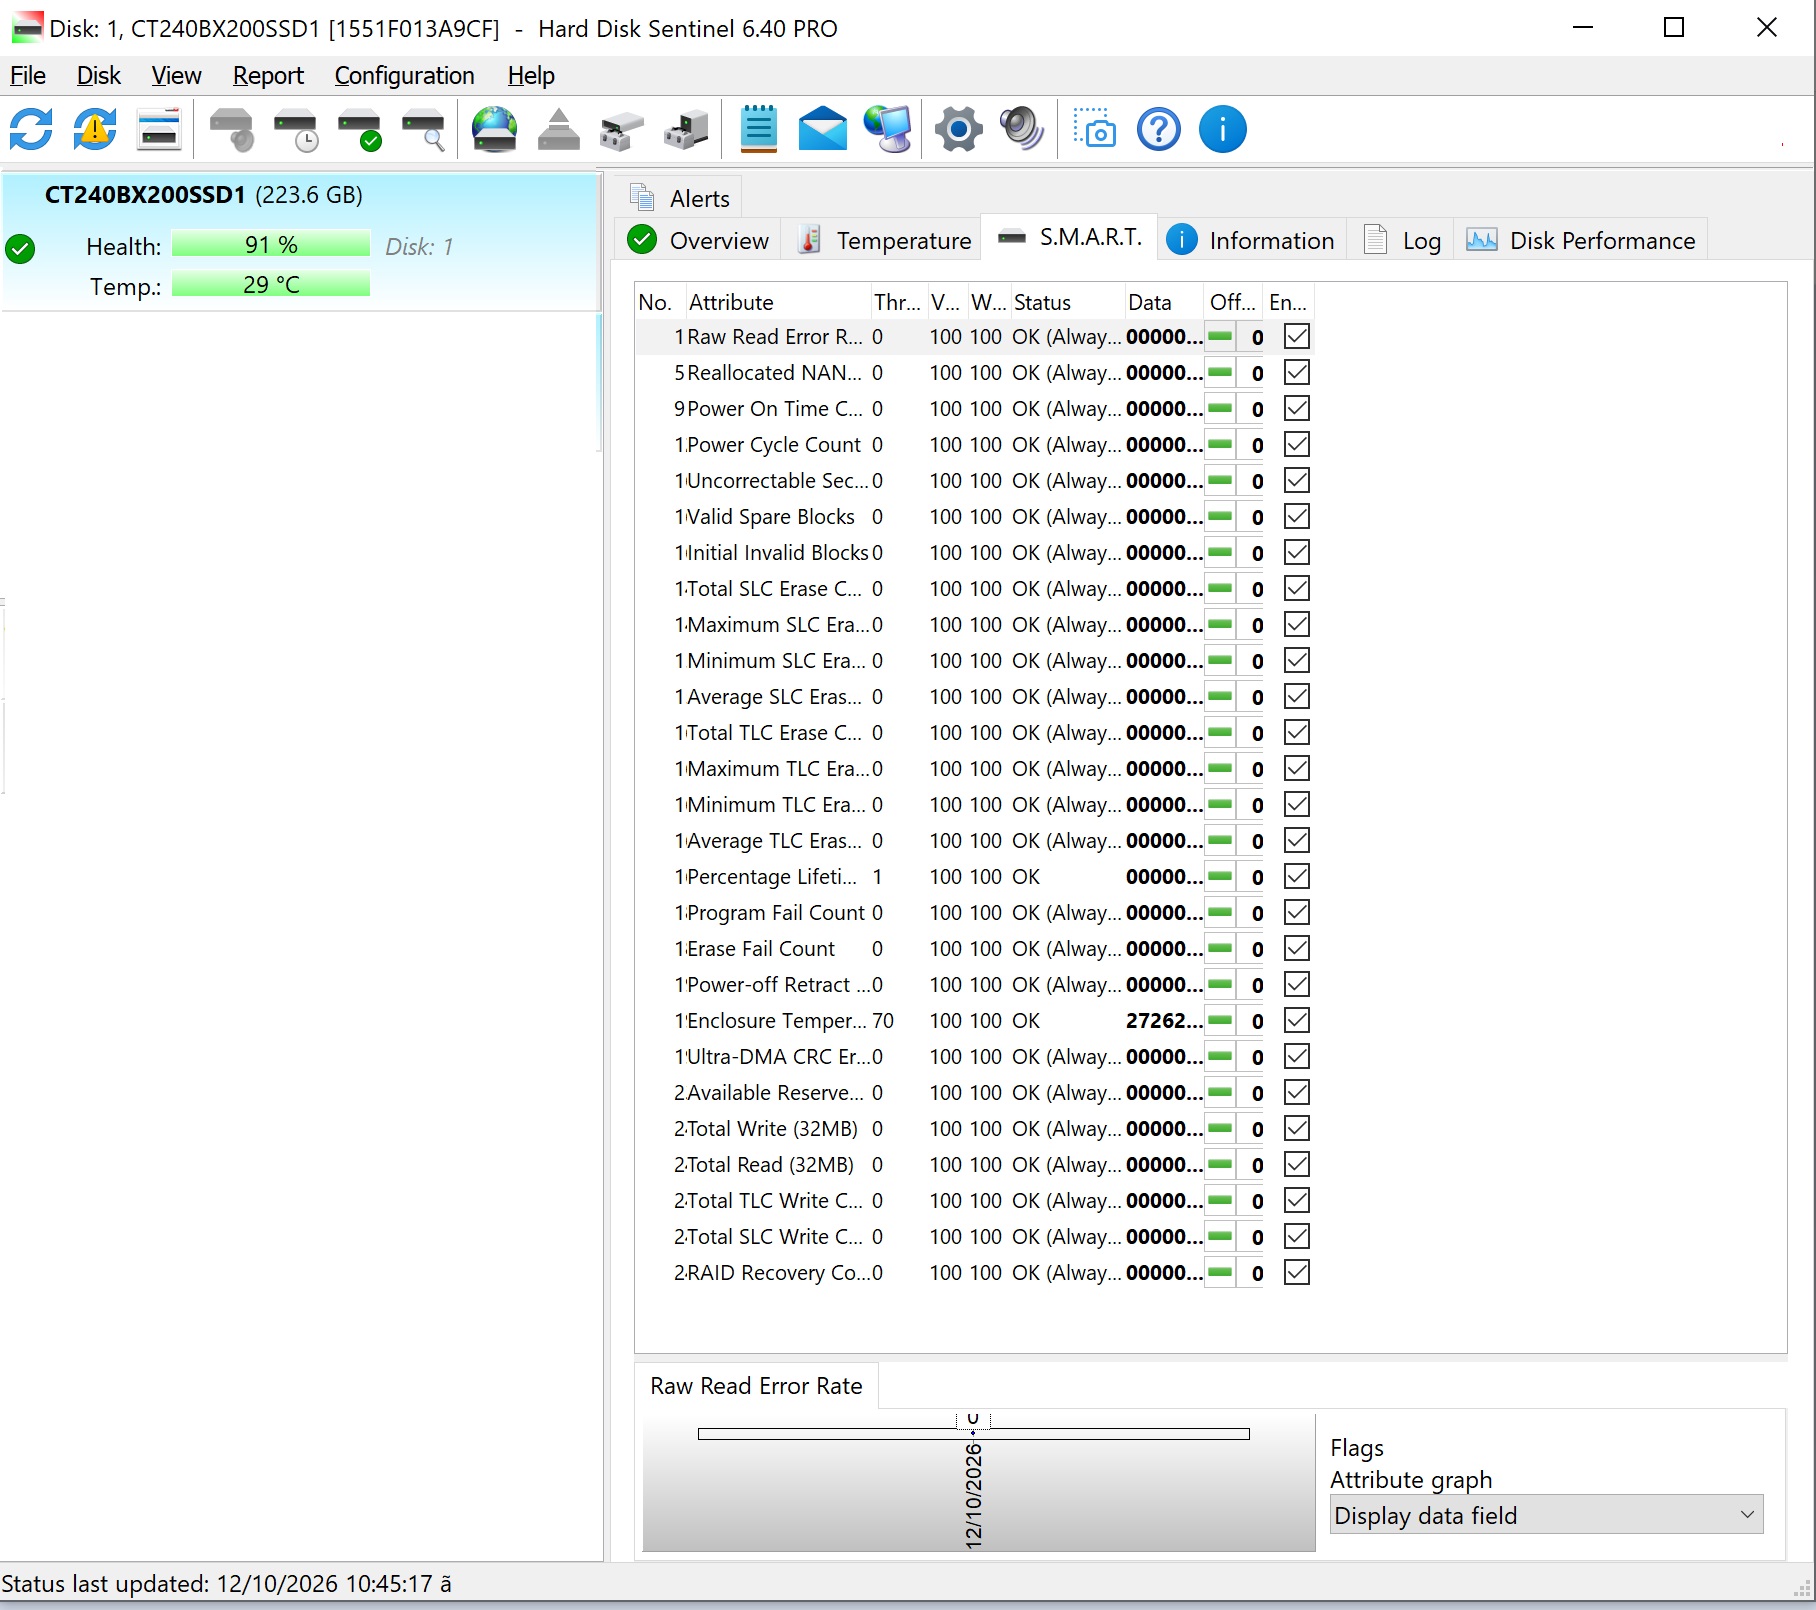
Task: Click the disk with speaker noise test icon
Action: [231, 130]
